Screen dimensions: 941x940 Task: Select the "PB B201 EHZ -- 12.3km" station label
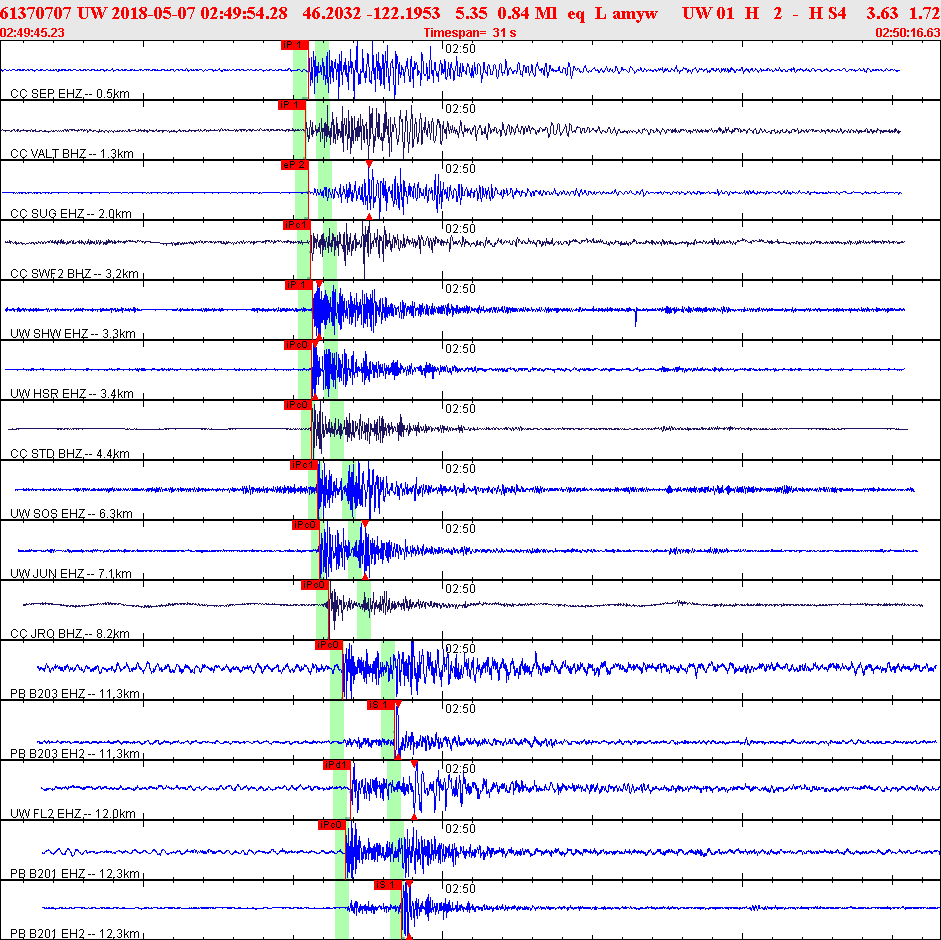[75, 874]
